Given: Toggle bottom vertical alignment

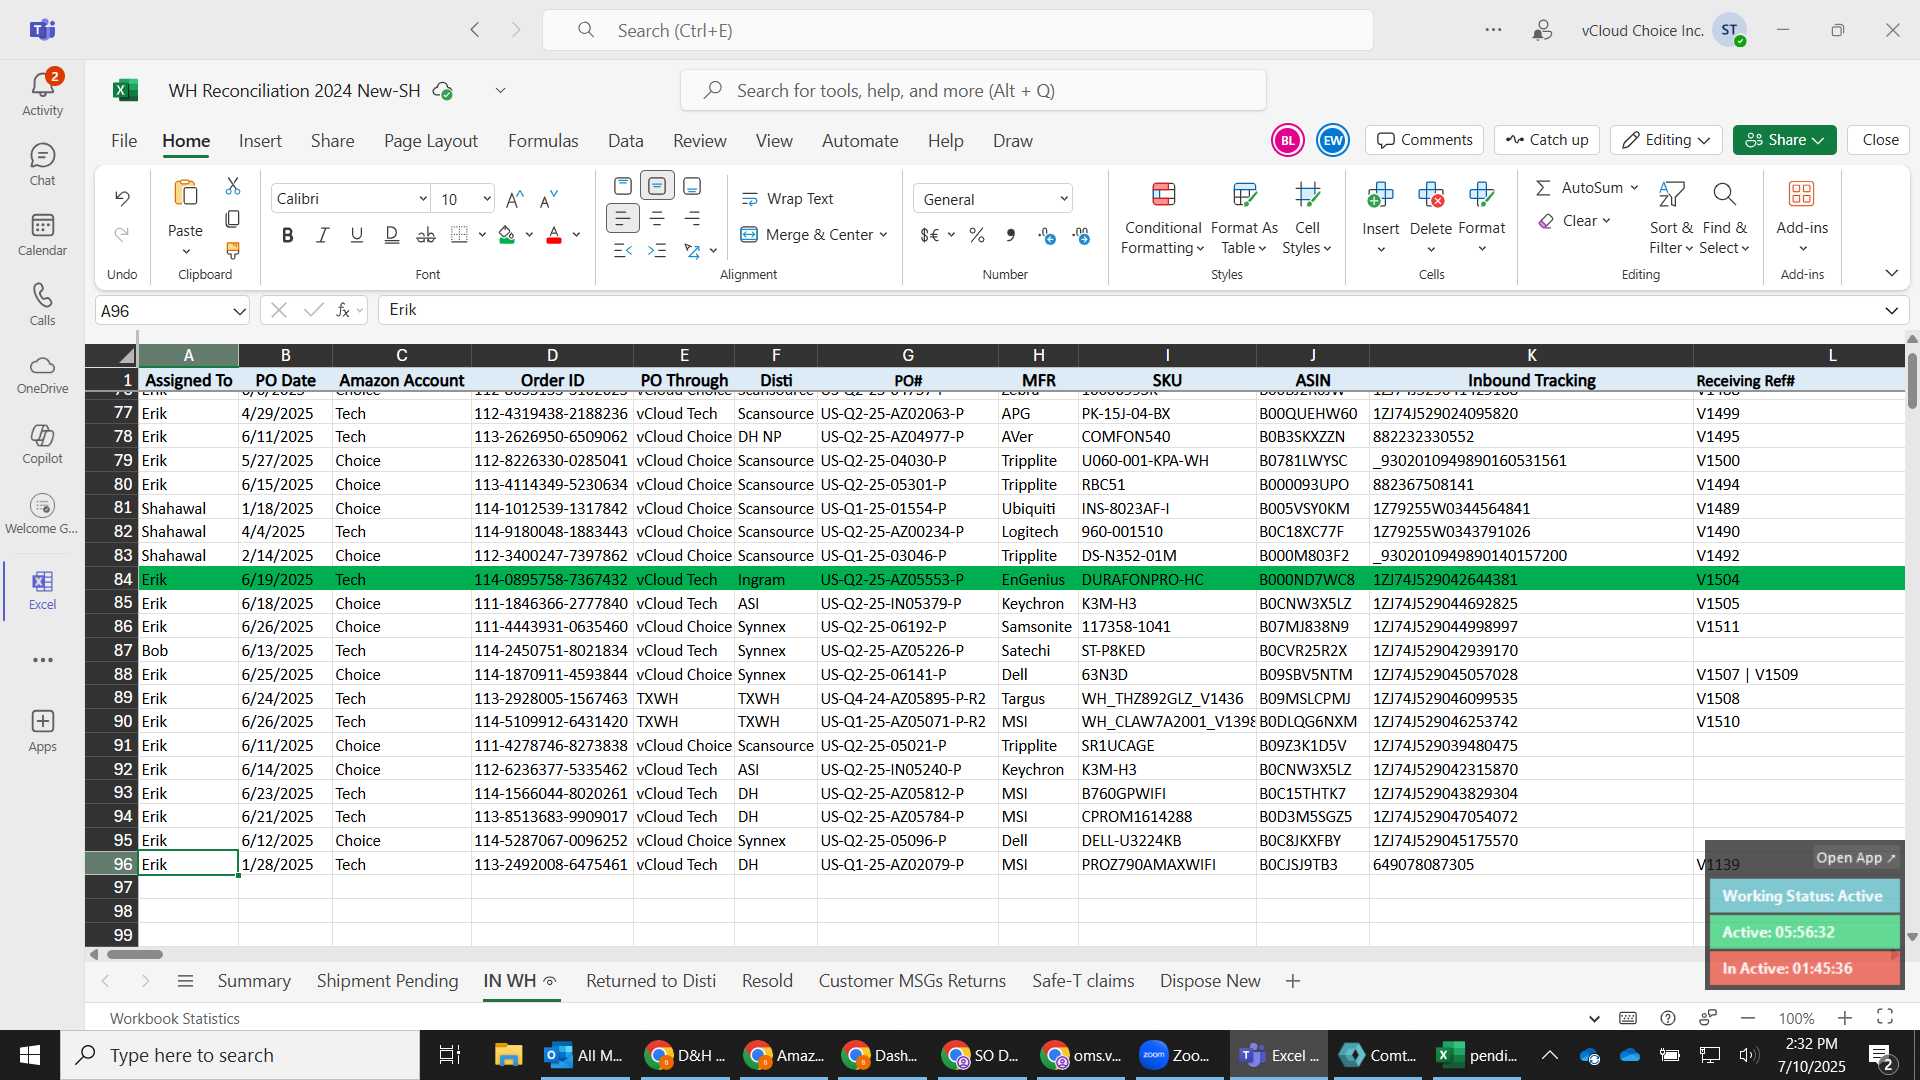Looking at the screenshot, I should pos(692,186).
